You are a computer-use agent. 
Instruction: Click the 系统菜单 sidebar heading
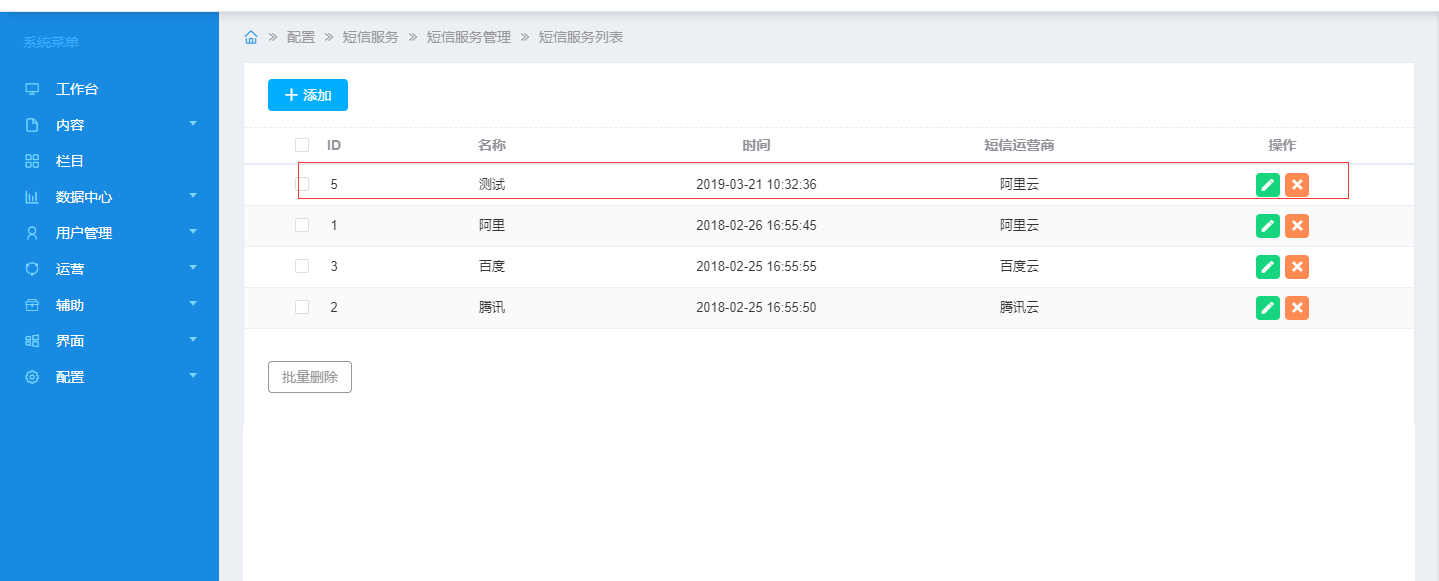51,42
